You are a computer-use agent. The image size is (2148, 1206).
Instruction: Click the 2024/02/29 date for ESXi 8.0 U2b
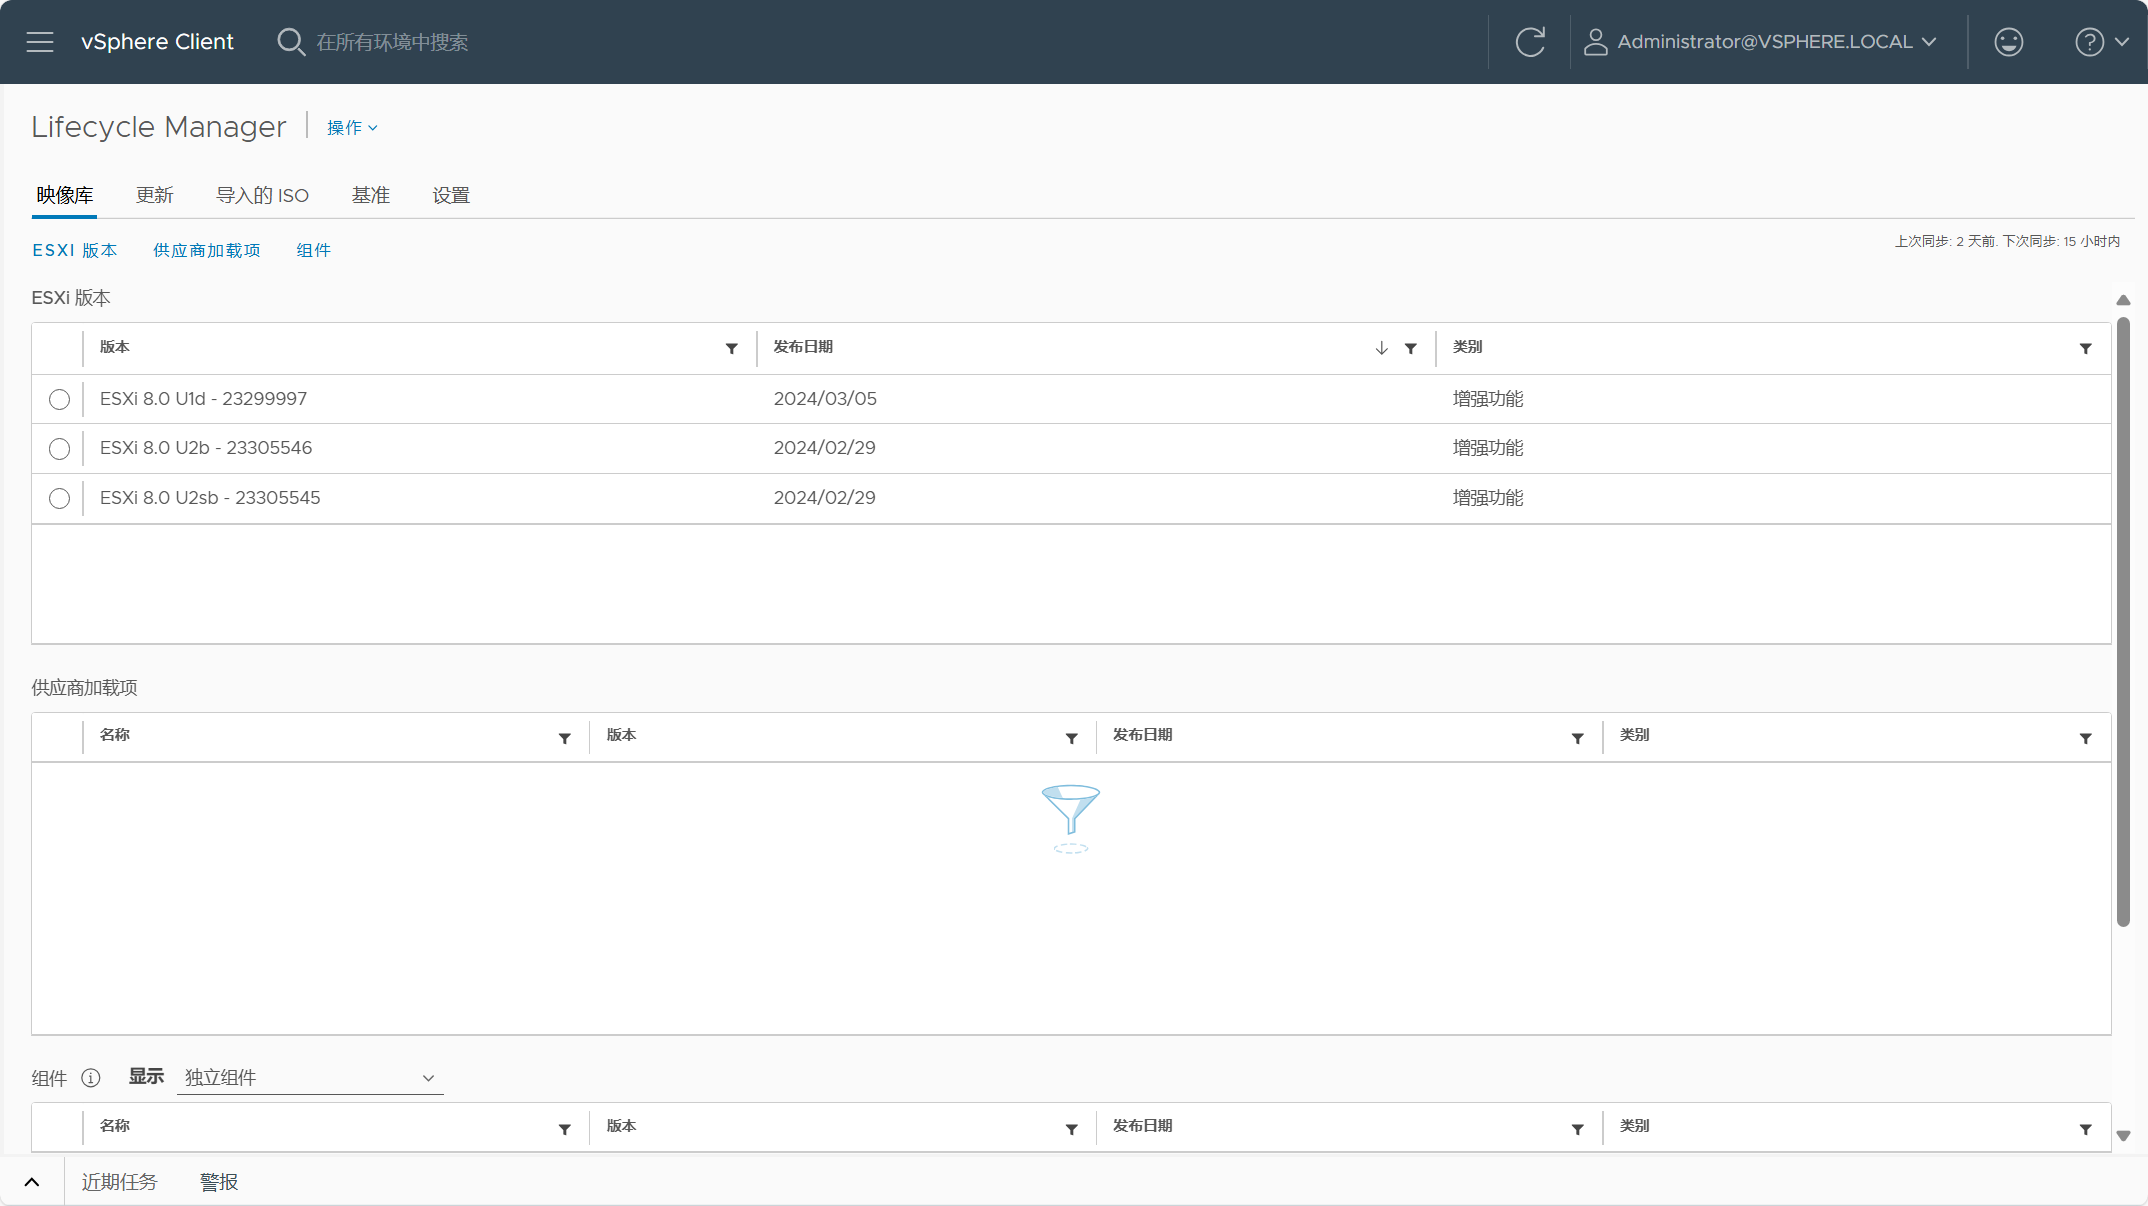pyautogui.click(x=824, y=448)
